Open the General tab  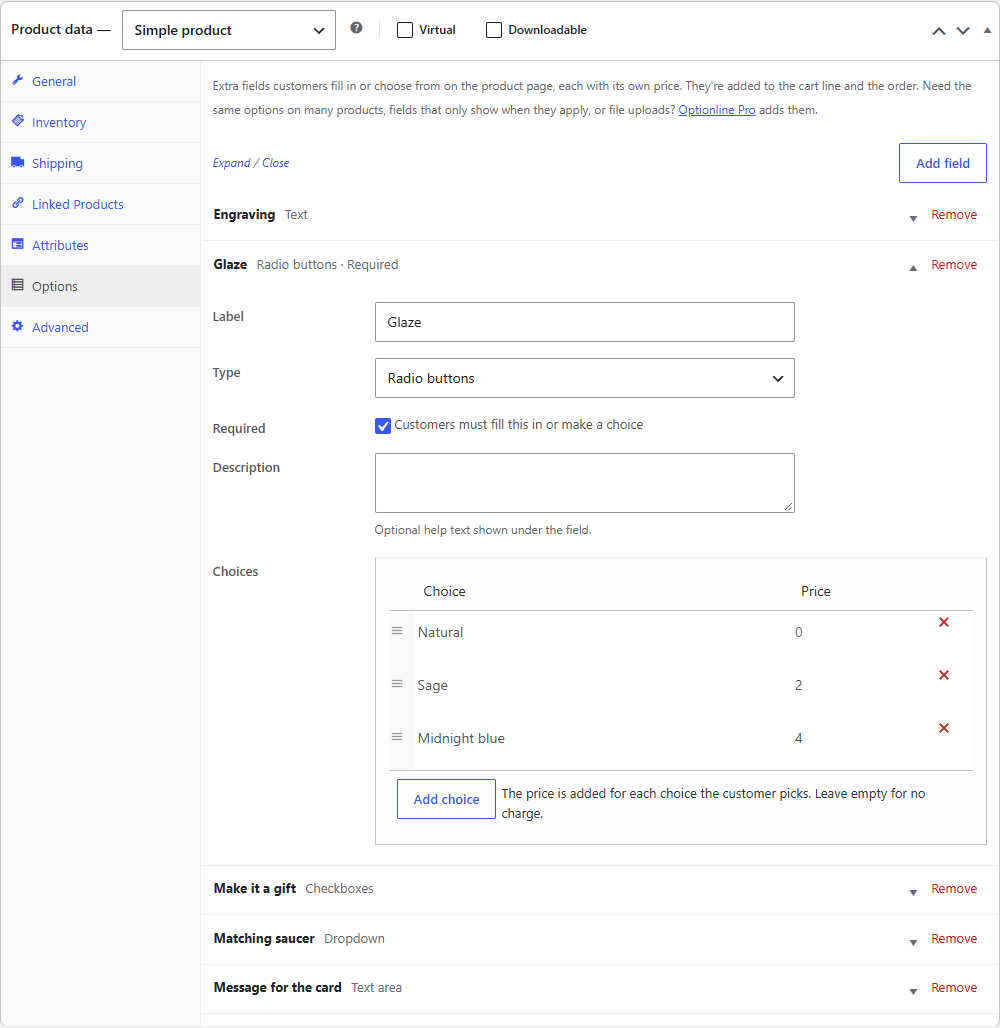(x=101, y=81)
